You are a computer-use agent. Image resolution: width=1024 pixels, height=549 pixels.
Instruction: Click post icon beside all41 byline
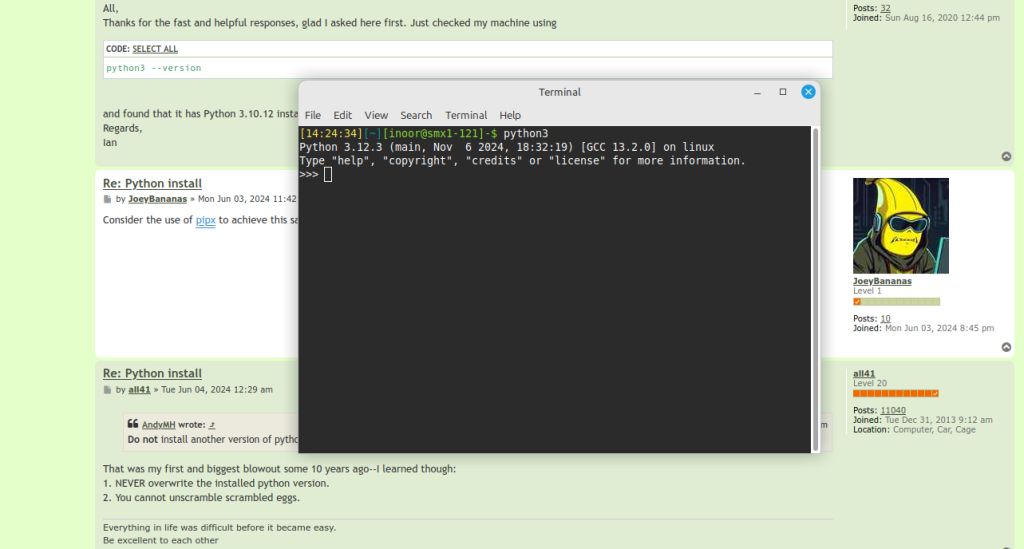point(108,390)
